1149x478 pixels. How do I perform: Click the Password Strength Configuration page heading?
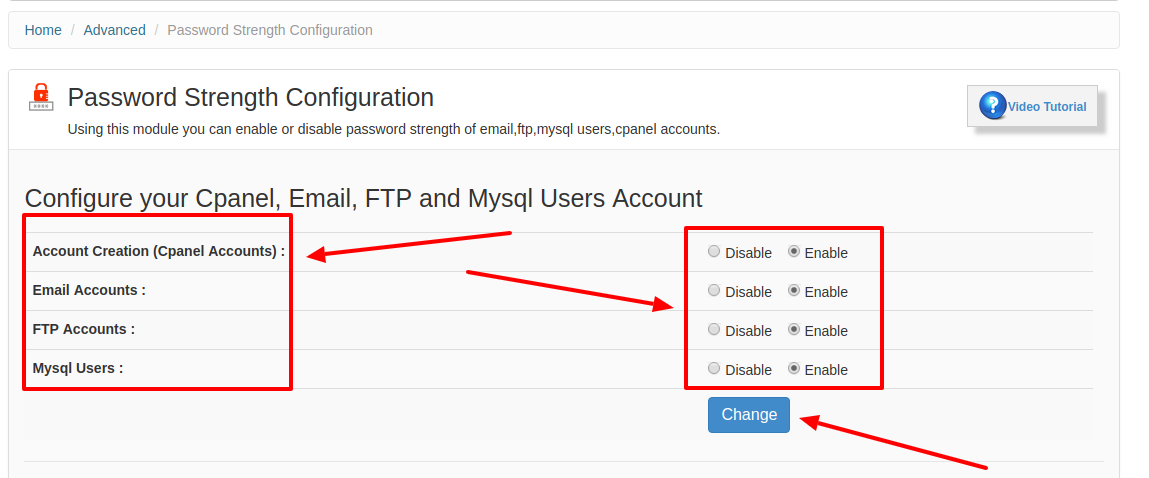(251, 97)
